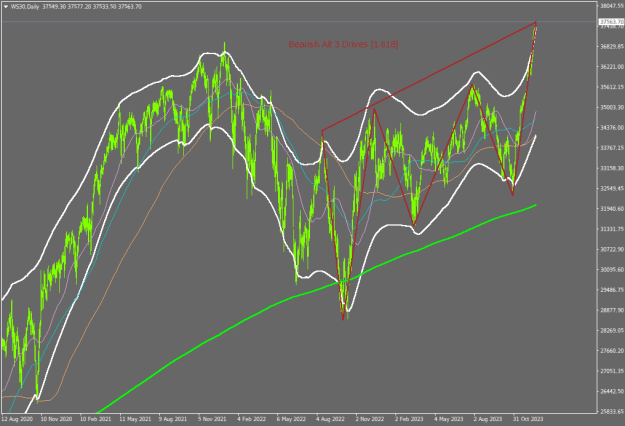Click the 38047.55 price axis label
This screenshot has height=426, width=625.
click(612, 6)
